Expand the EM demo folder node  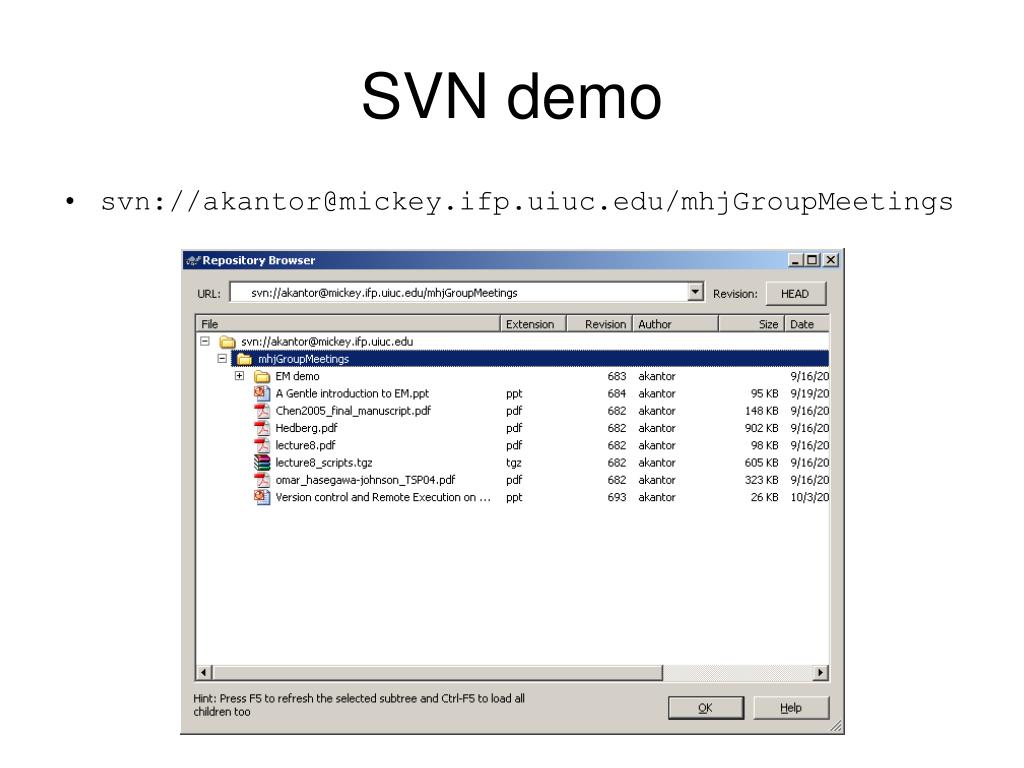240,376
